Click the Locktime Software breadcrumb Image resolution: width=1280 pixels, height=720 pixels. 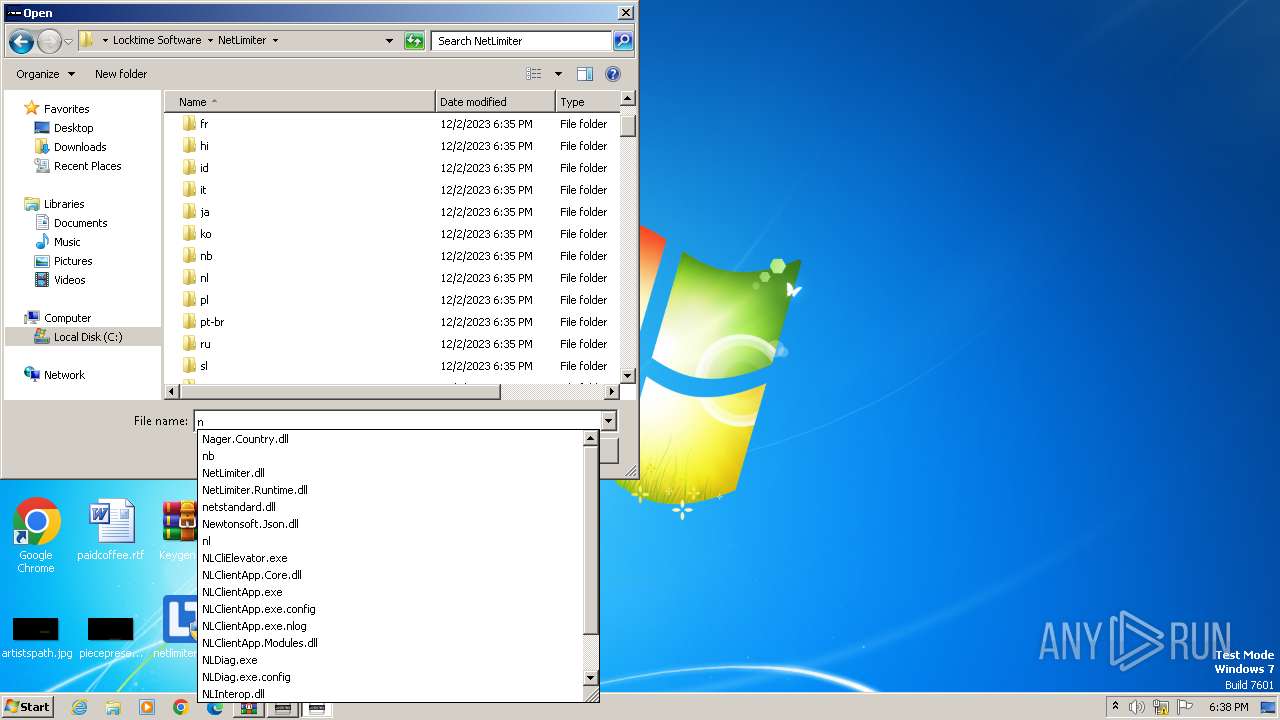[157, 41]
